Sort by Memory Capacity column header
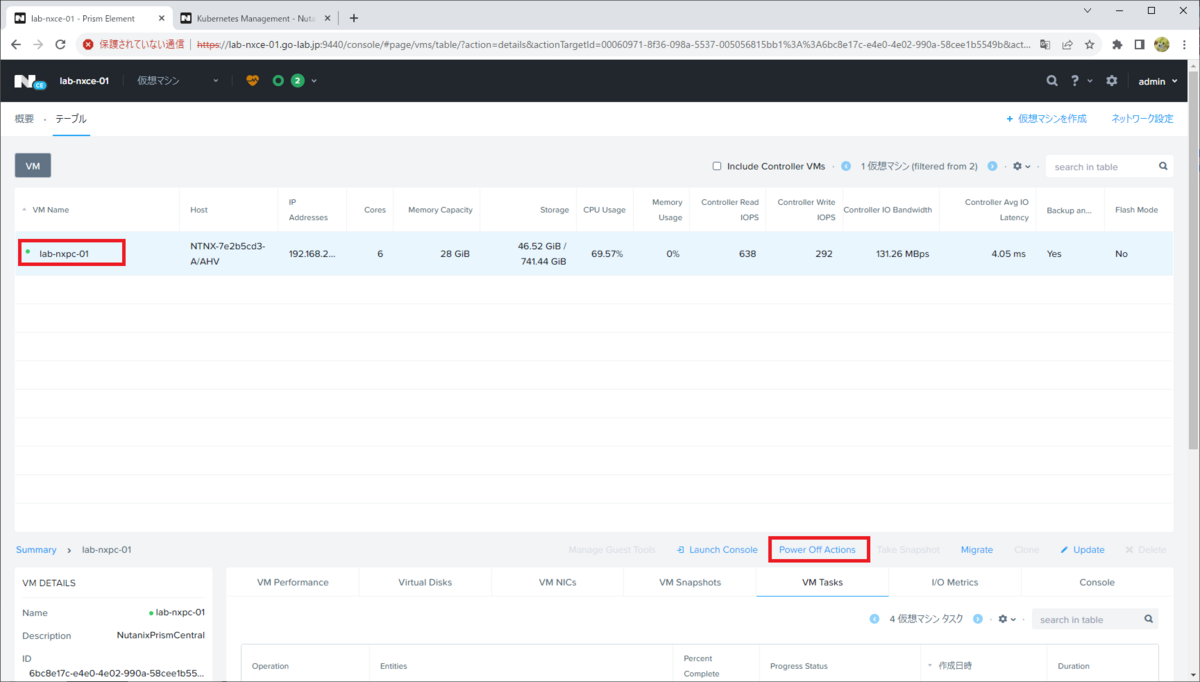 coord(439,210)
